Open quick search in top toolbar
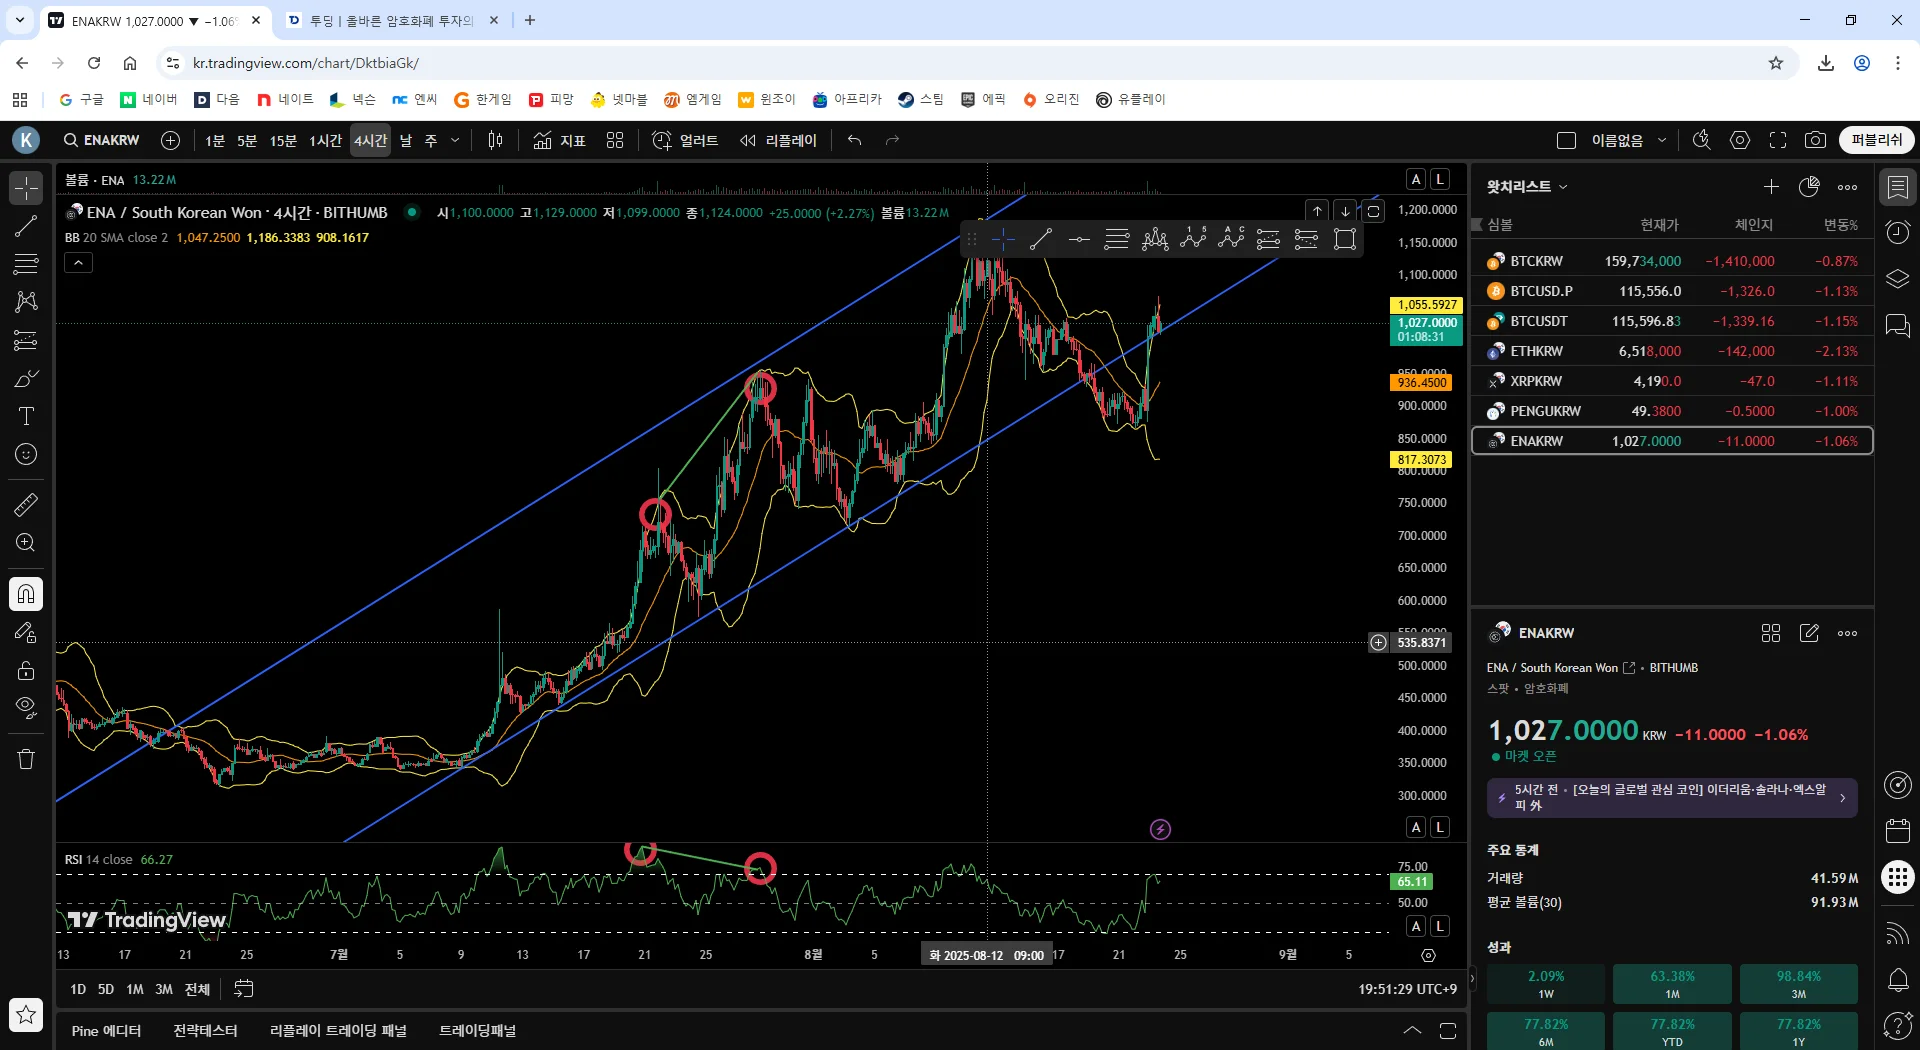Image resolution: width=1920 pixels, height=1050 pixels. click(1701, 141)
